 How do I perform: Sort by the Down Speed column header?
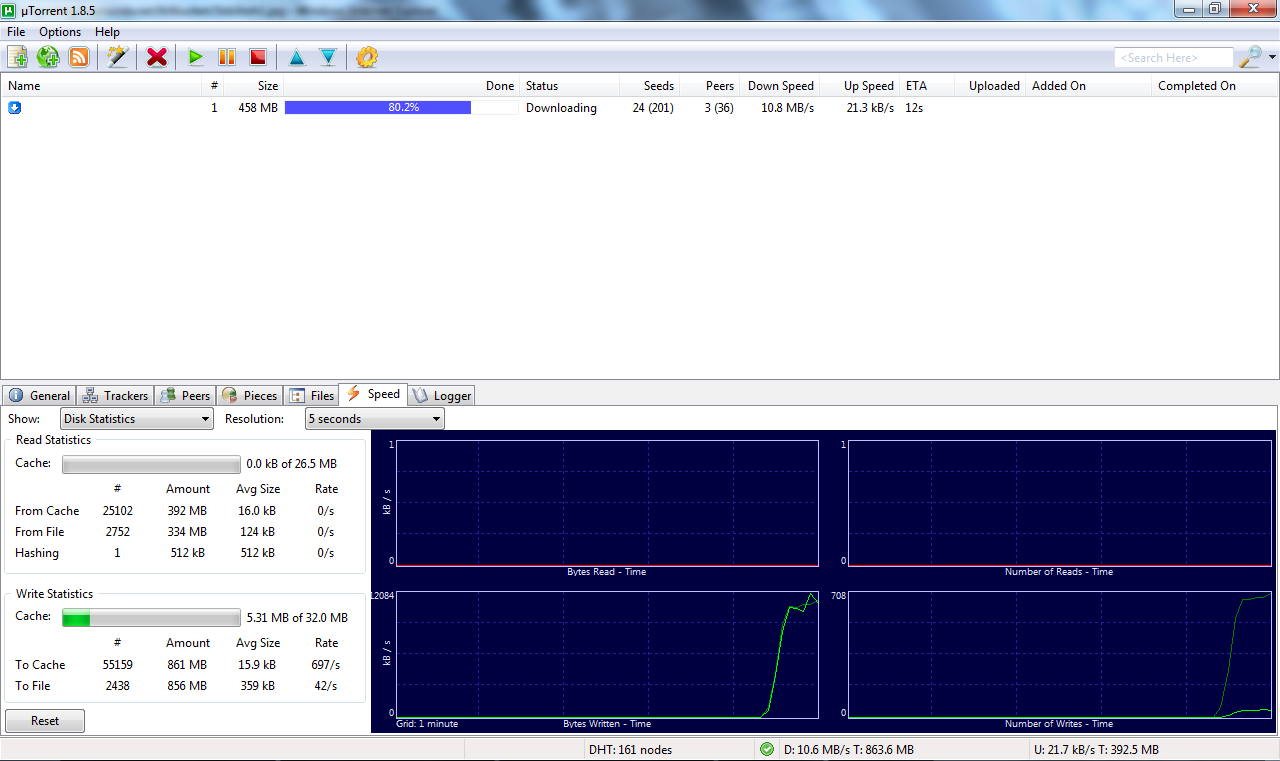(779, 86)
